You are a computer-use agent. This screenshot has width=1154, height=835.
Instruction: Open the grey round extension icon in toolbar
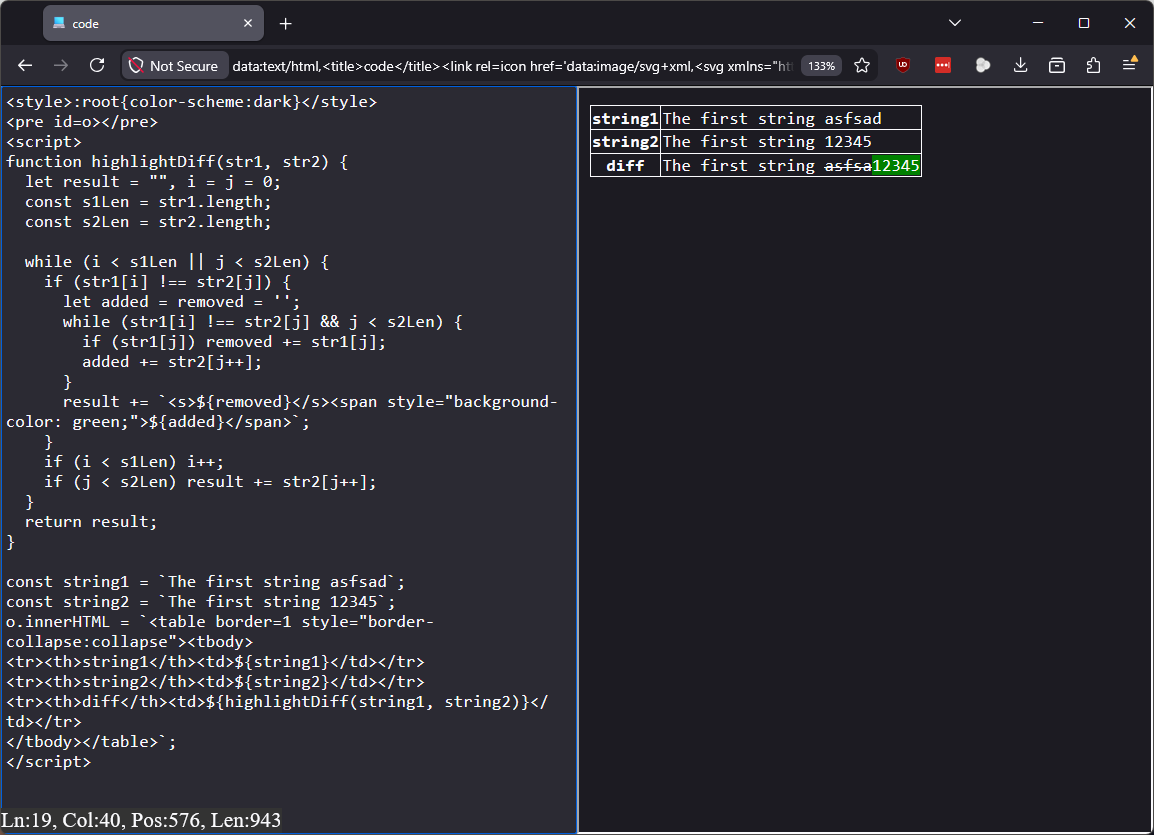(983, 65)
